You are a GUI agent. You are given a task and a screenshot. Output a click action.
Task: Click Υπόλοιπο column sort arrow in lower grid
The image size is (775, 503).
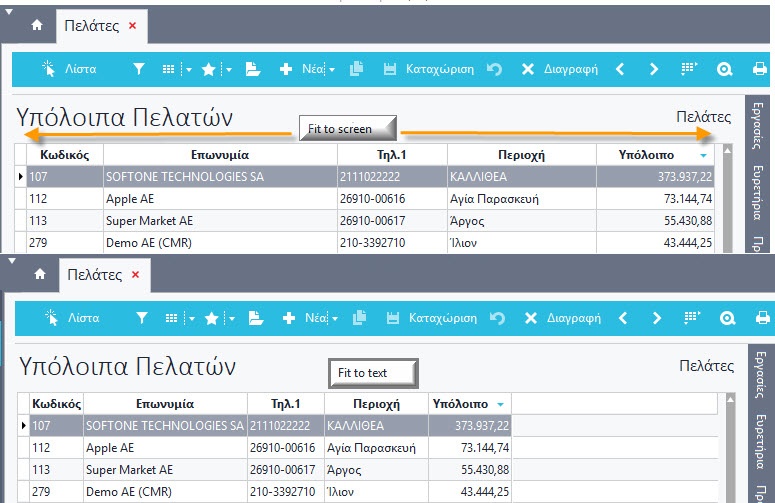(500, 404)
